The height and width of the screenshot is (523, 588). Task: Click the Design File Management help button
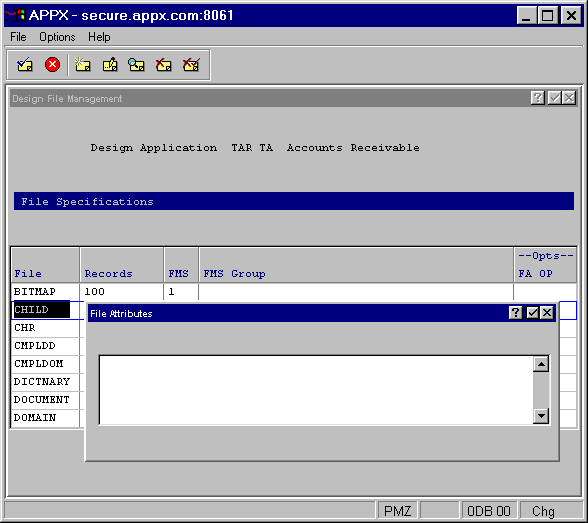point(537,98)
